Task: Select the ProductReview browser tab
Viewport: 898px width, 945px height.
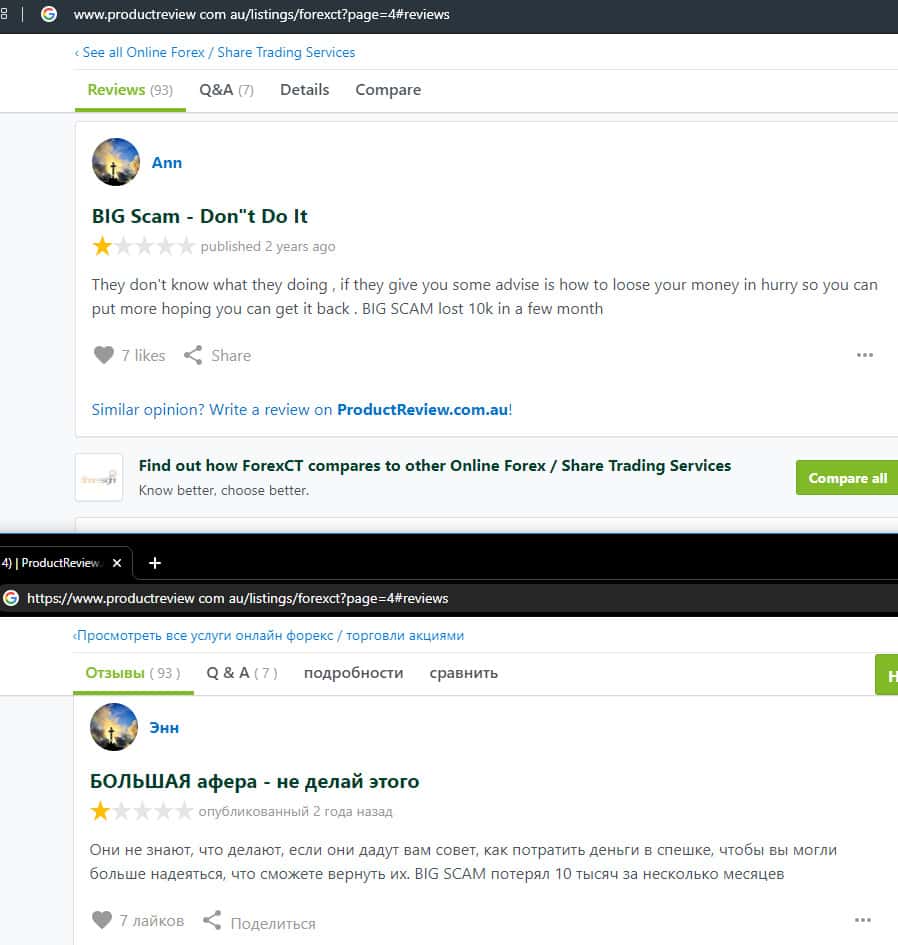Action: tap(53, 563)
